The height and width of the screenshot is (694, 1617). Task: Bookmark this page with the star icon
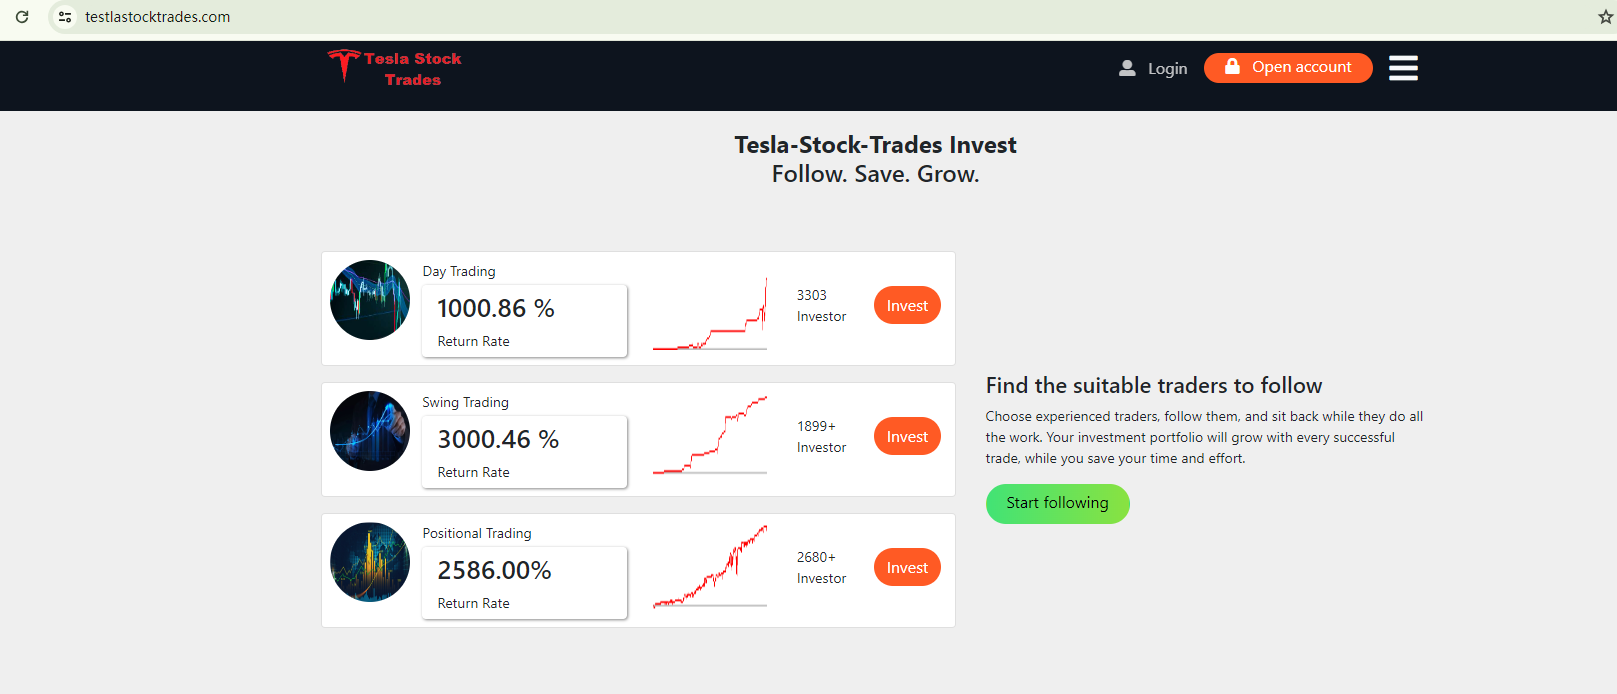coord(1605,17)
